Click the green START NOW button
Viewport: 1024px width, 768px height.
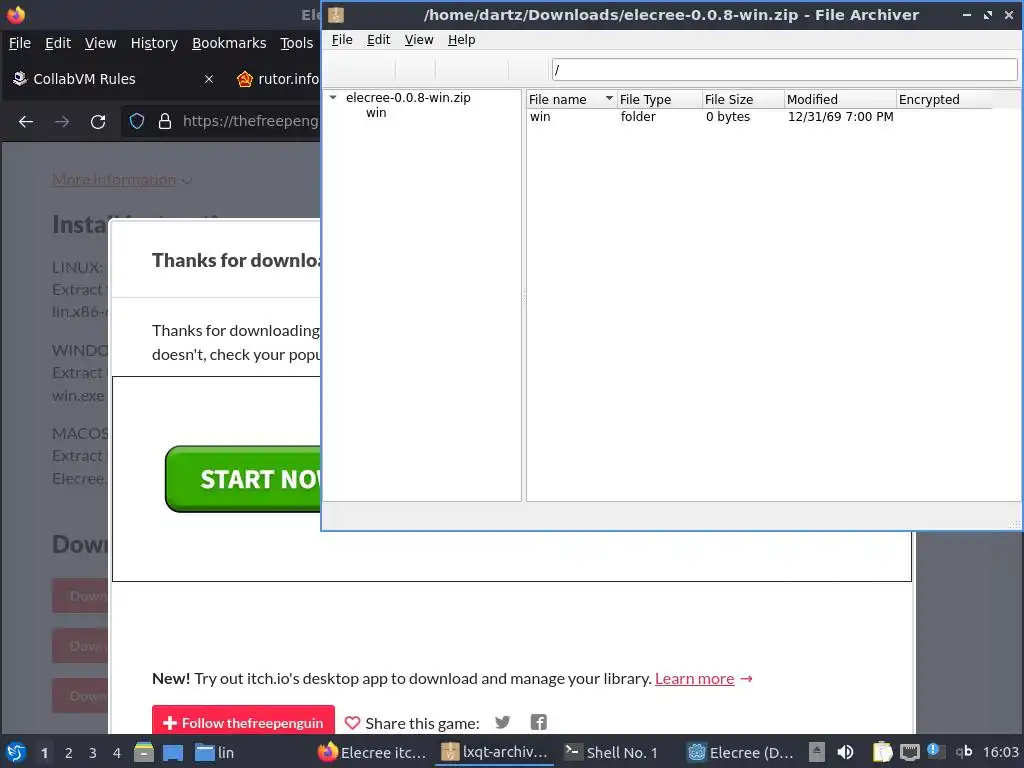coord(243,479)
